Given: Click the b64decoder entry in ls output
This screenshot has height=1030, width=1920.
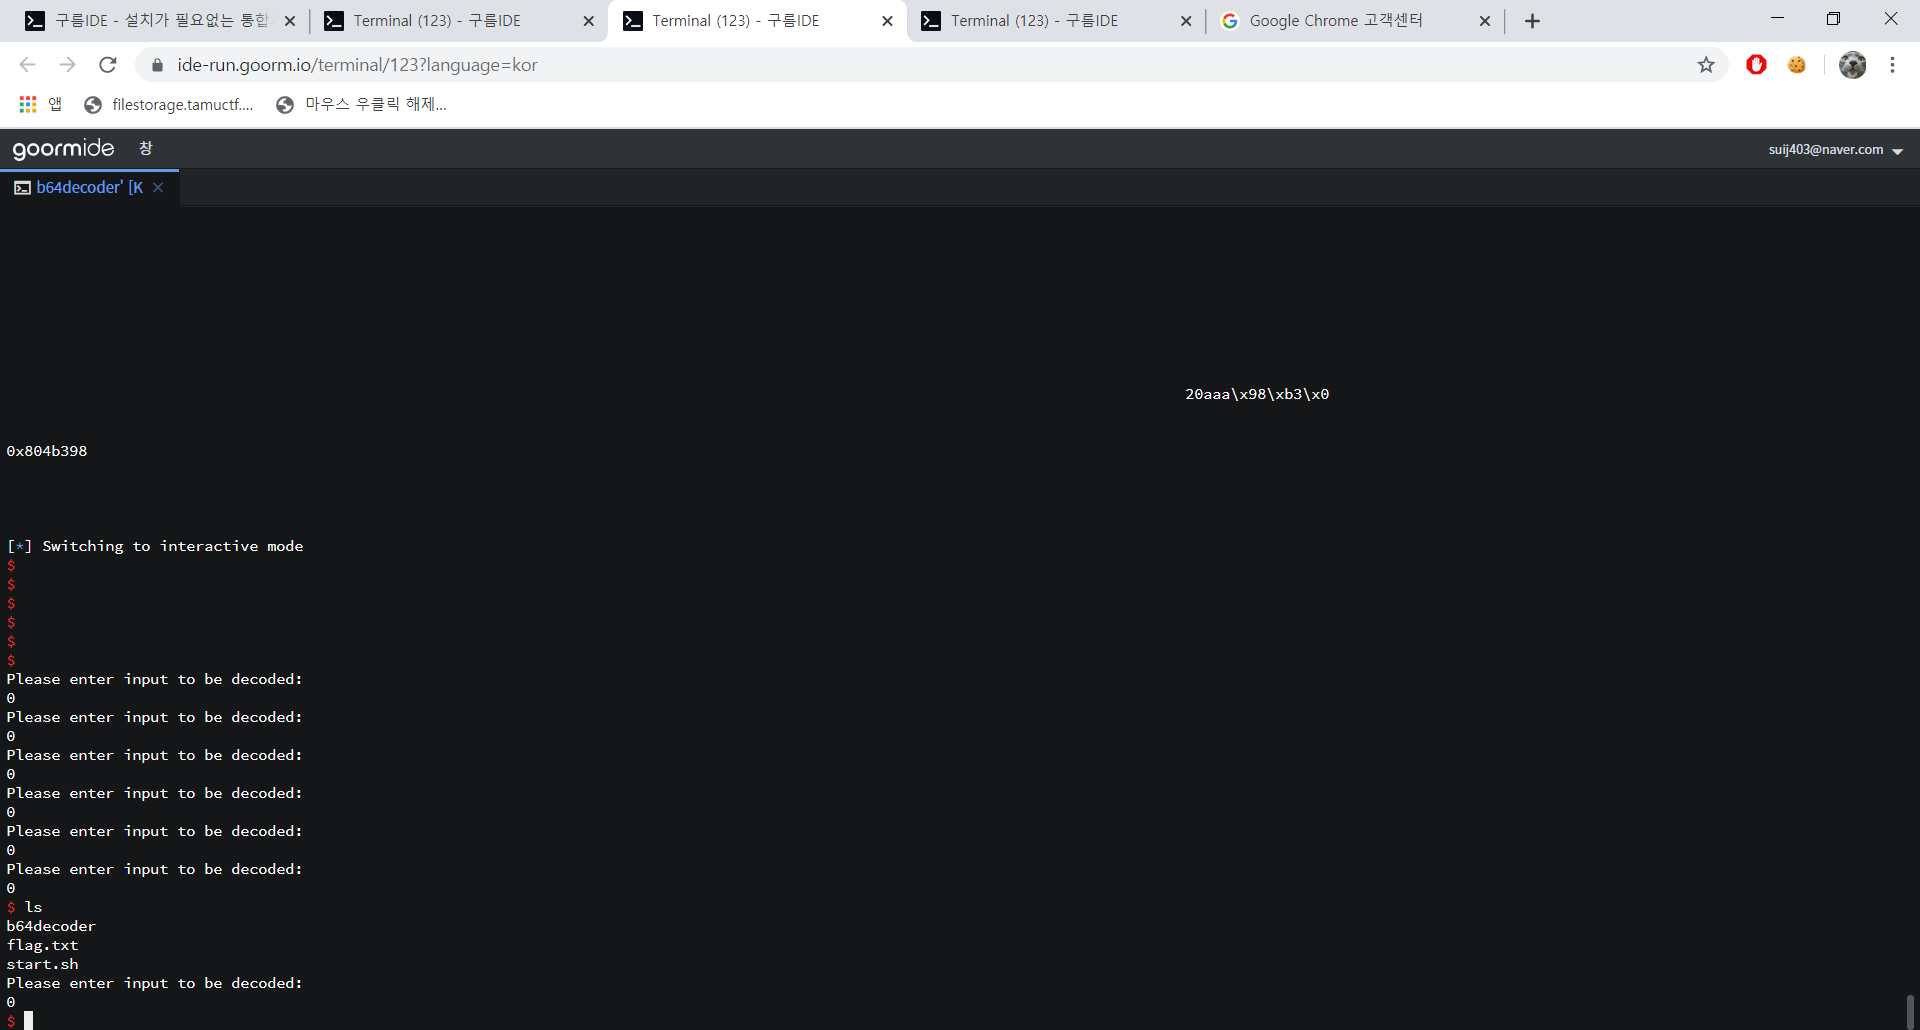Looking at the screenshot, I should 51,926.
